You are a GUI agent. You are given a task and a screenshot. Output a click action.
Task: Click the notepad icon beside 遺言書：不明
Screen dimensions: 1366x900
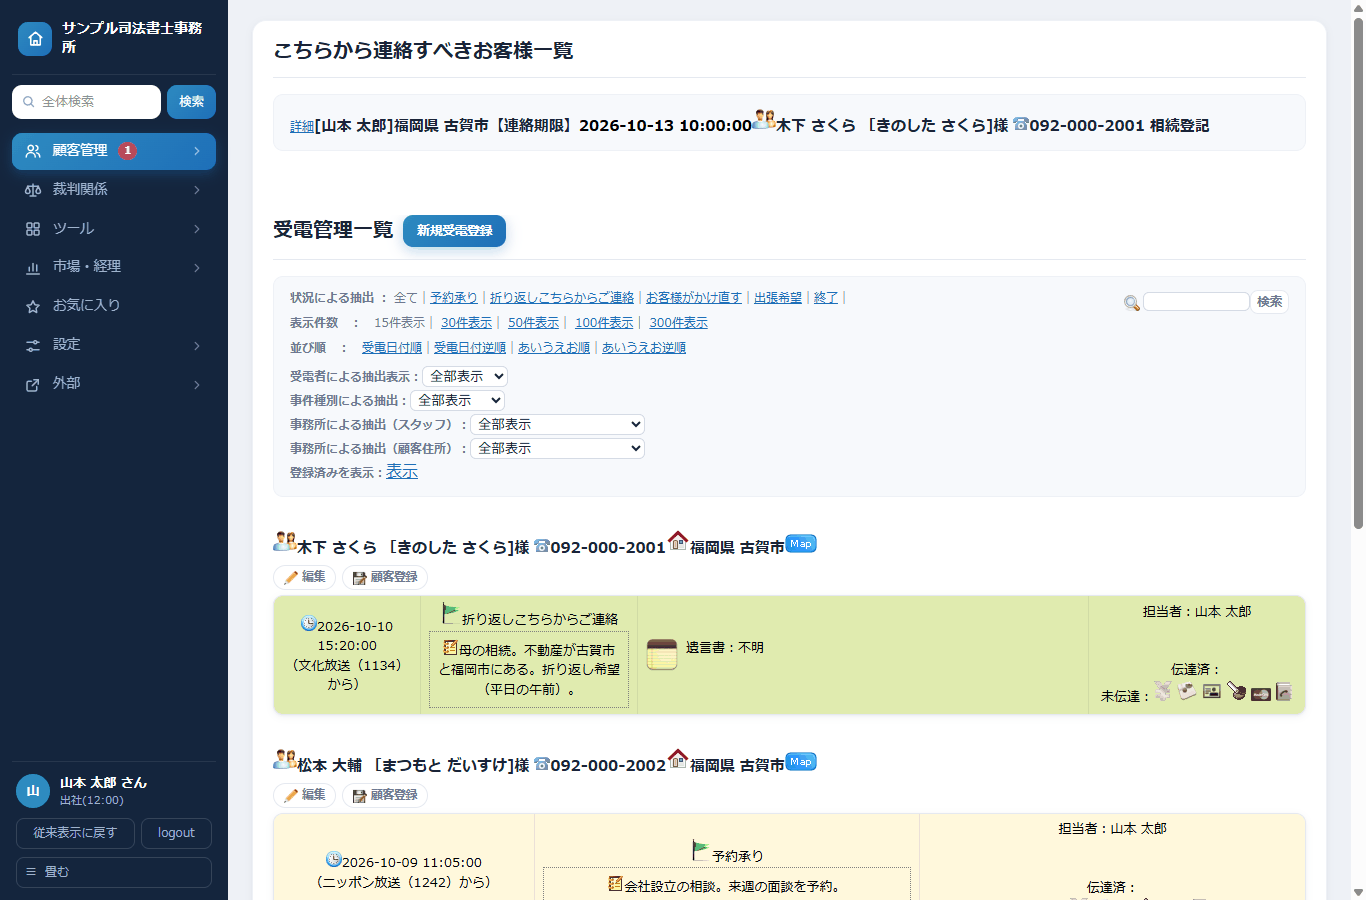tap(662, 655)
